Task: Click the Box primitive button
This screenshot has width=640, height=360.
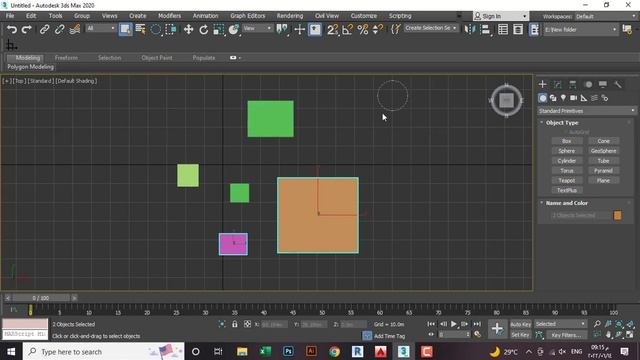Action: tap(567, 141)
